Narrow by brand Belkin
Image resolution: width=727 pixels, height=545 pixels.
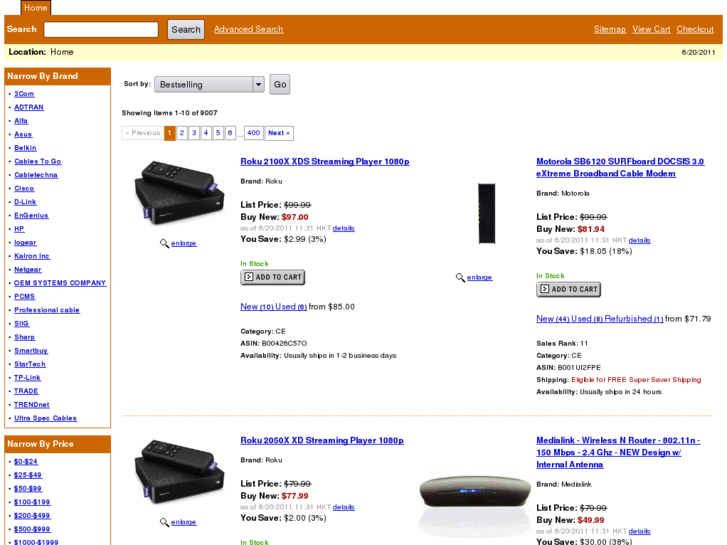tap(25, 147)
